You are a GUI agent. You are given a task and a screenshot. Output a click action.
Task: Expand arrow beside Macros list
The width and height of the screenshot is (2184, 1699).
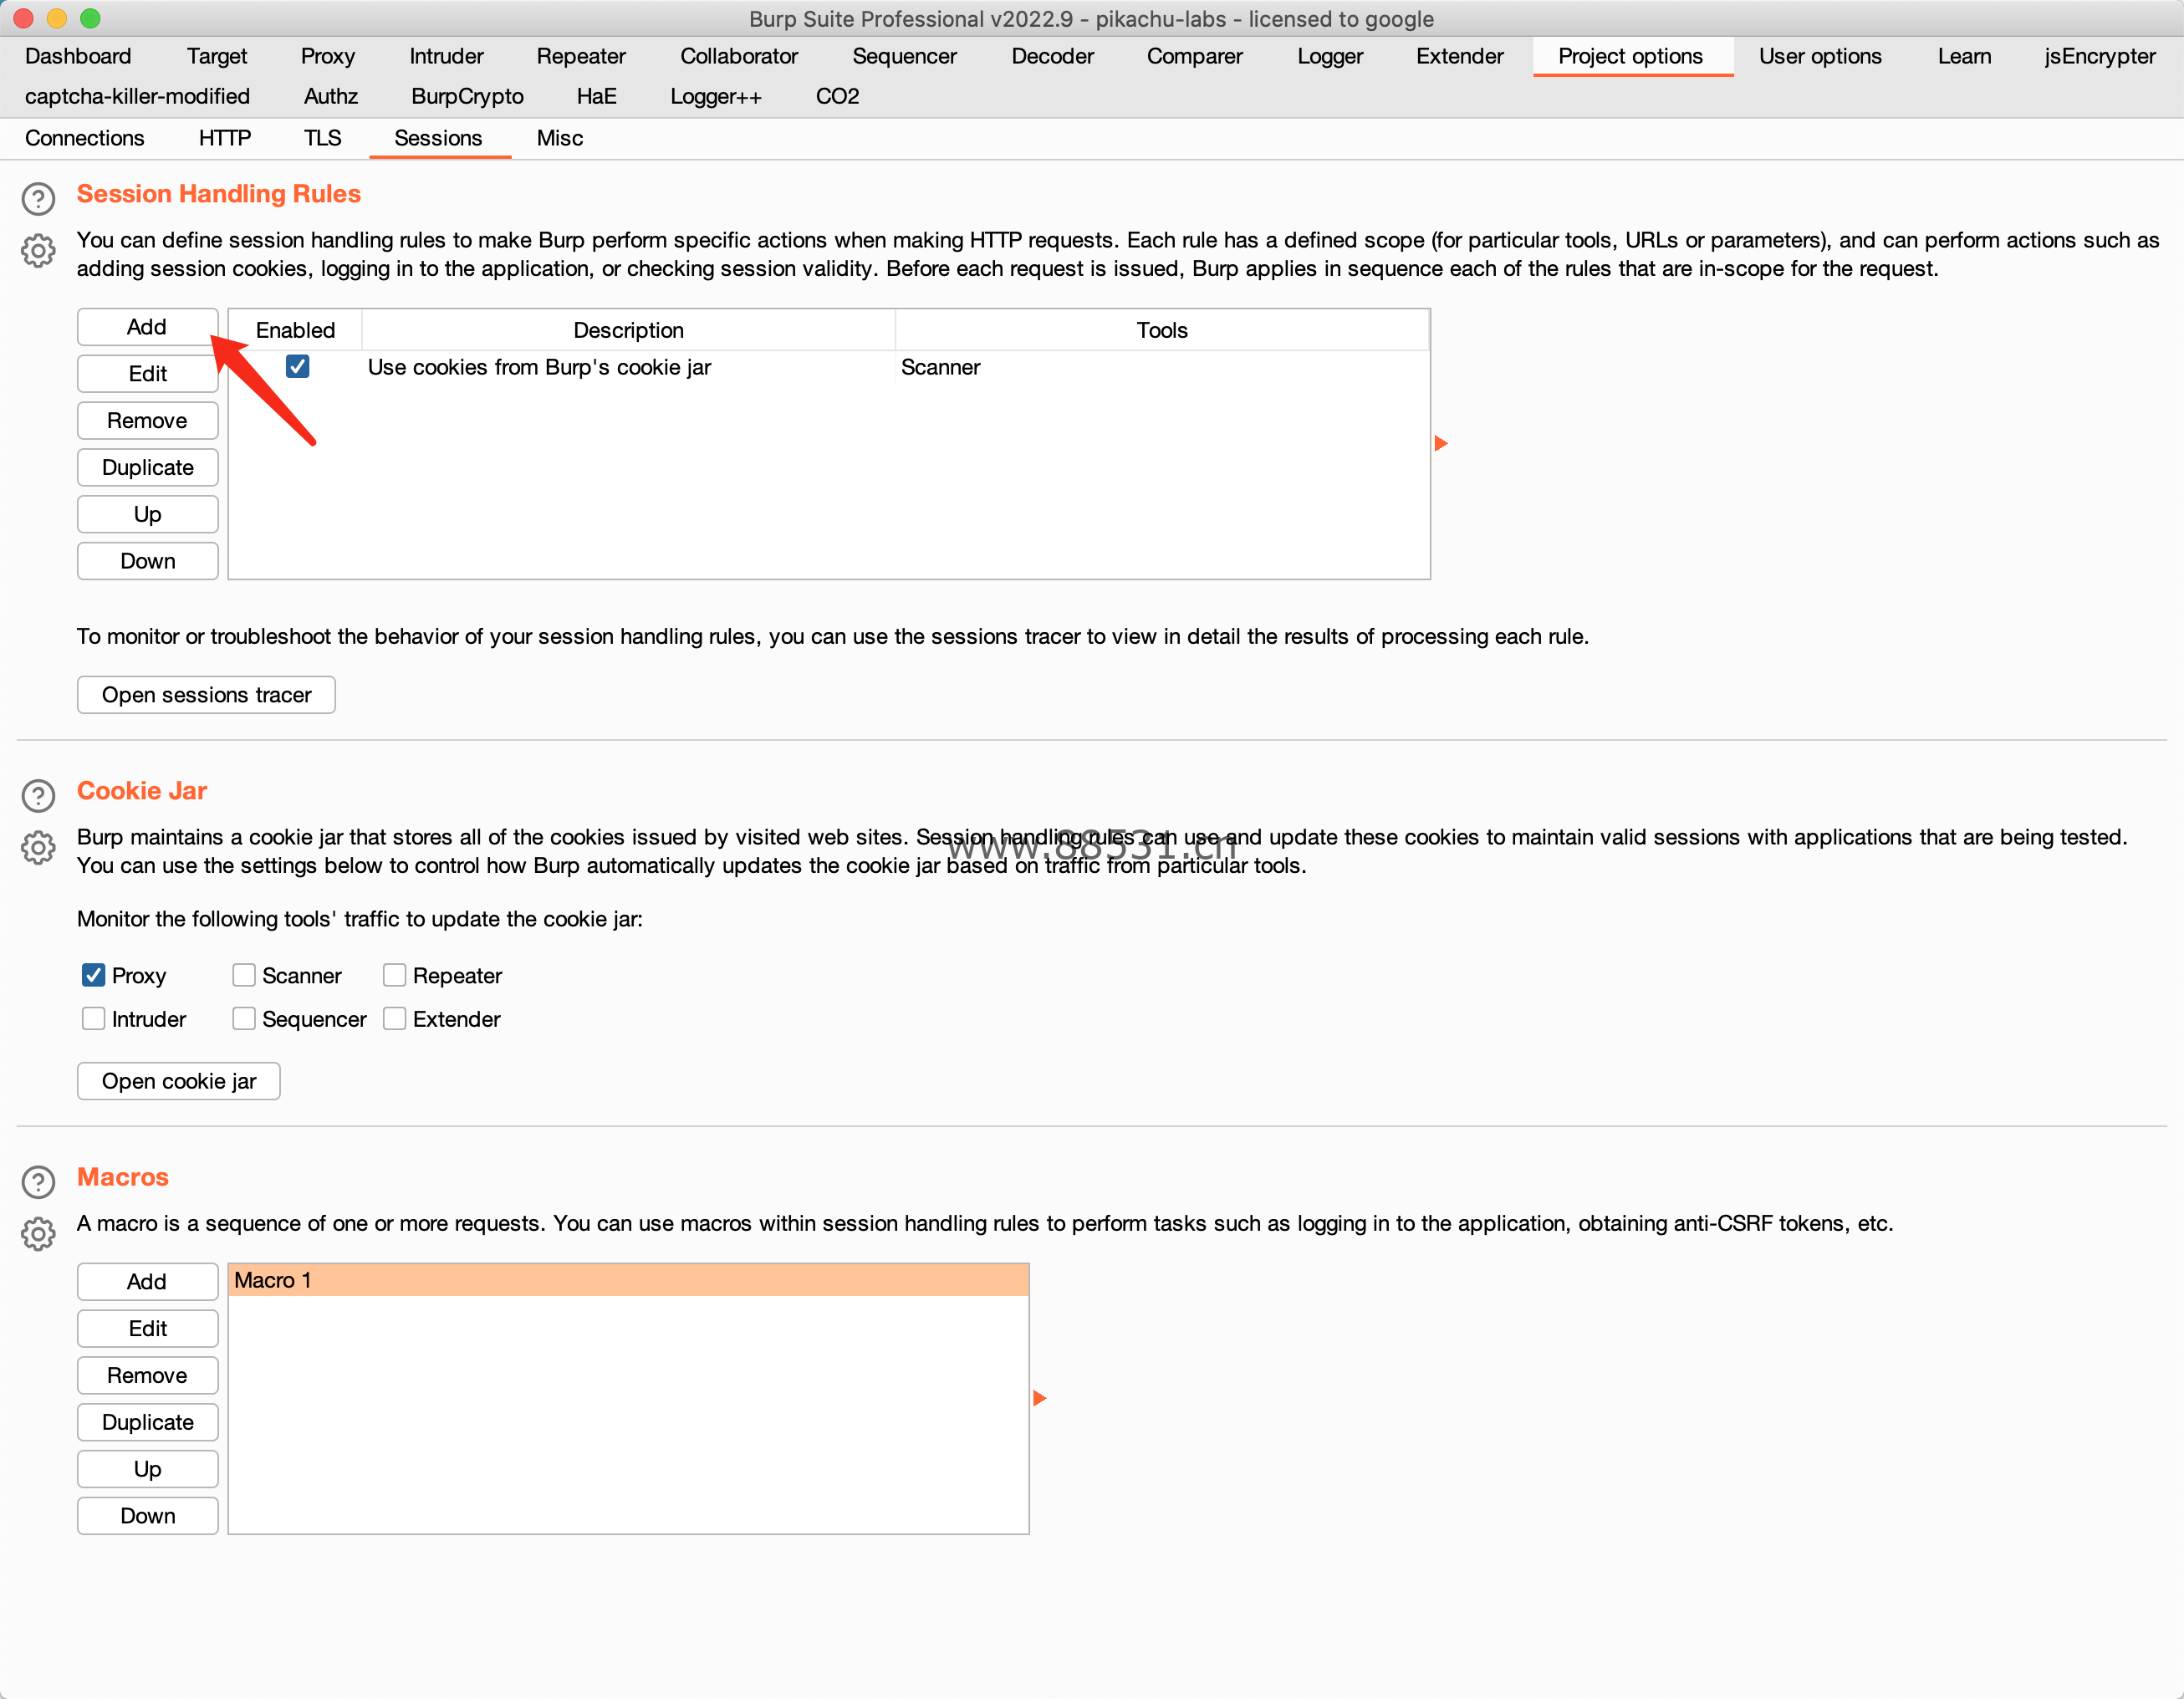(1040, 1398)
